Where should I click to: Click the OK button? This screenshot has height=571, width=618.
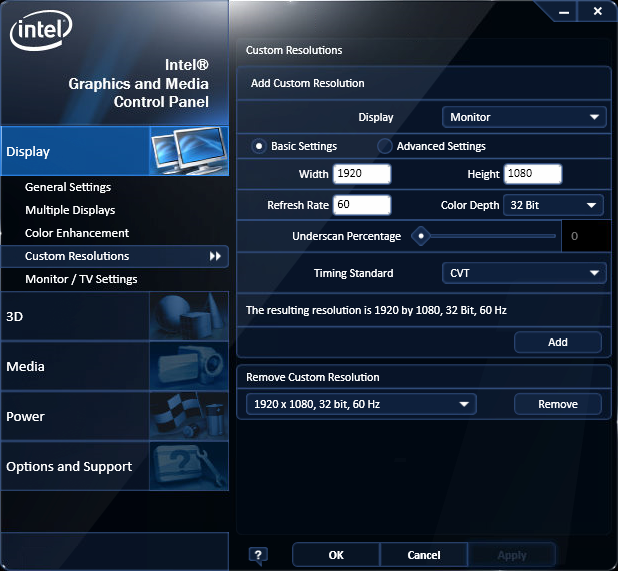[336, 555]
